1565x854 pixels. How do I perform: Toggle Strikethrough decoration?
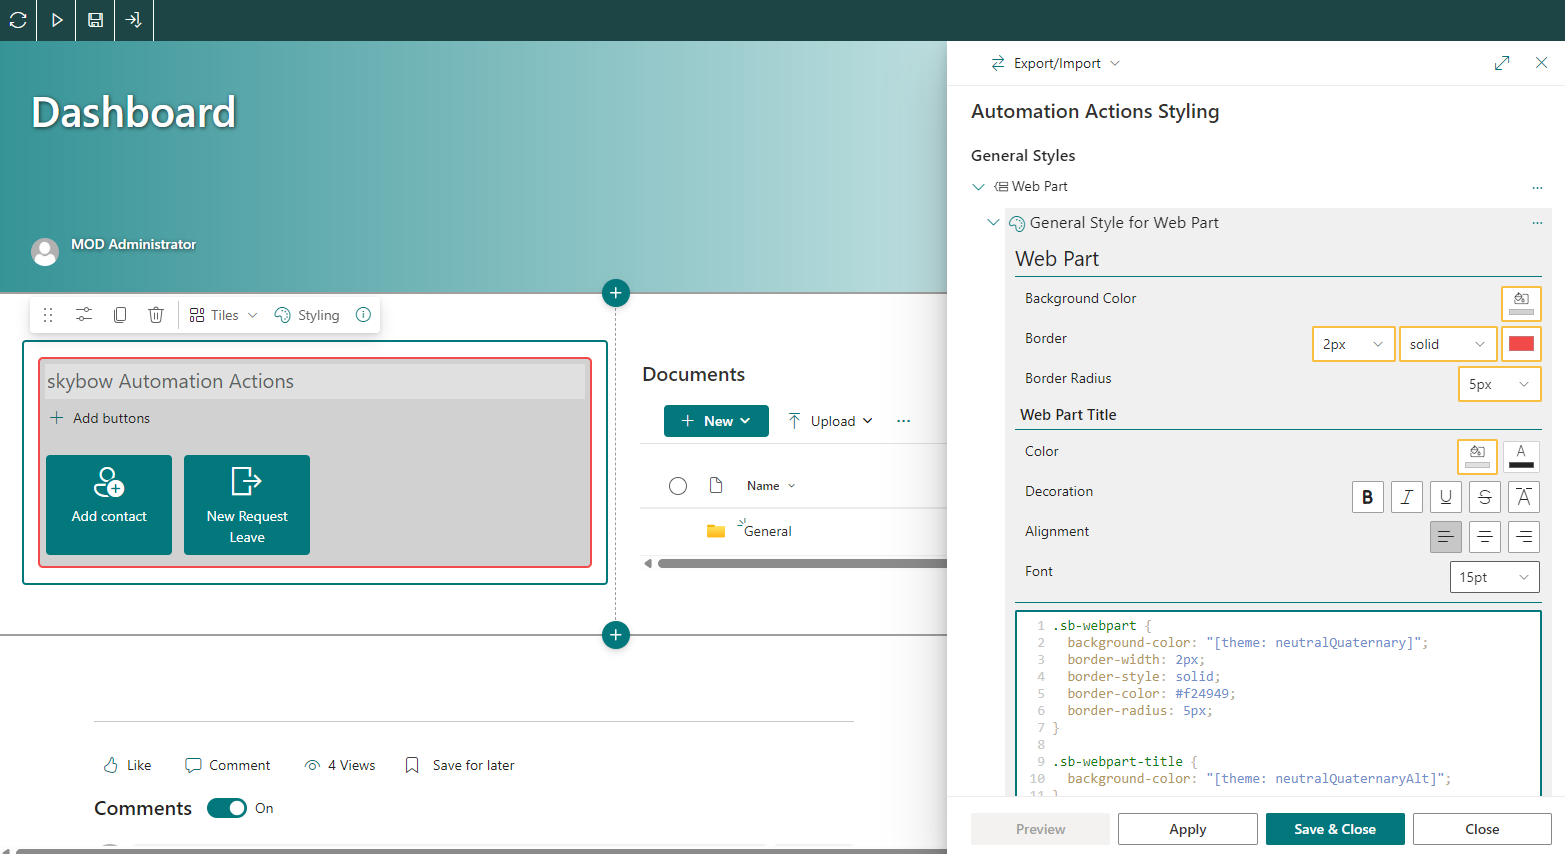pyautogui.click(x=1484, y=497)
